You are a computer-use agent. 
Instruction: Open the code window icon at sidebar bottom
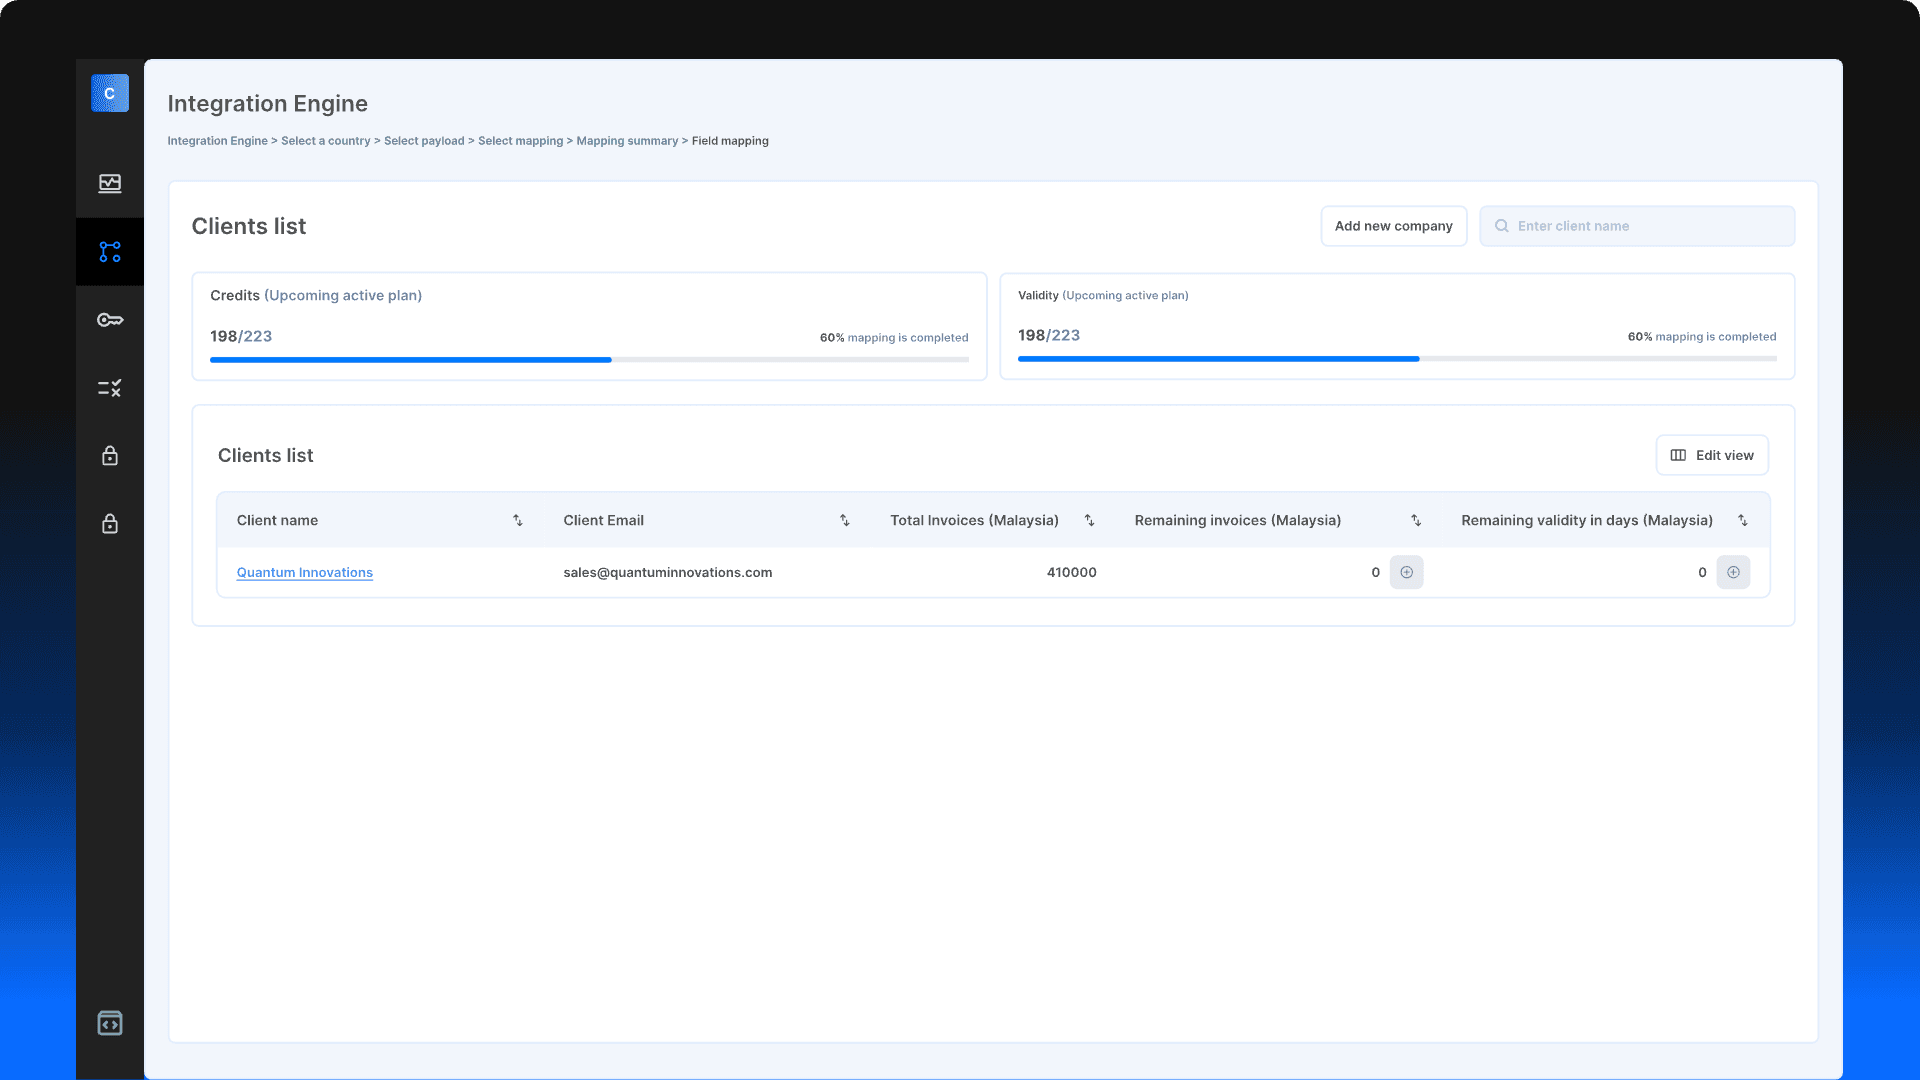(x=110, y=1023)
